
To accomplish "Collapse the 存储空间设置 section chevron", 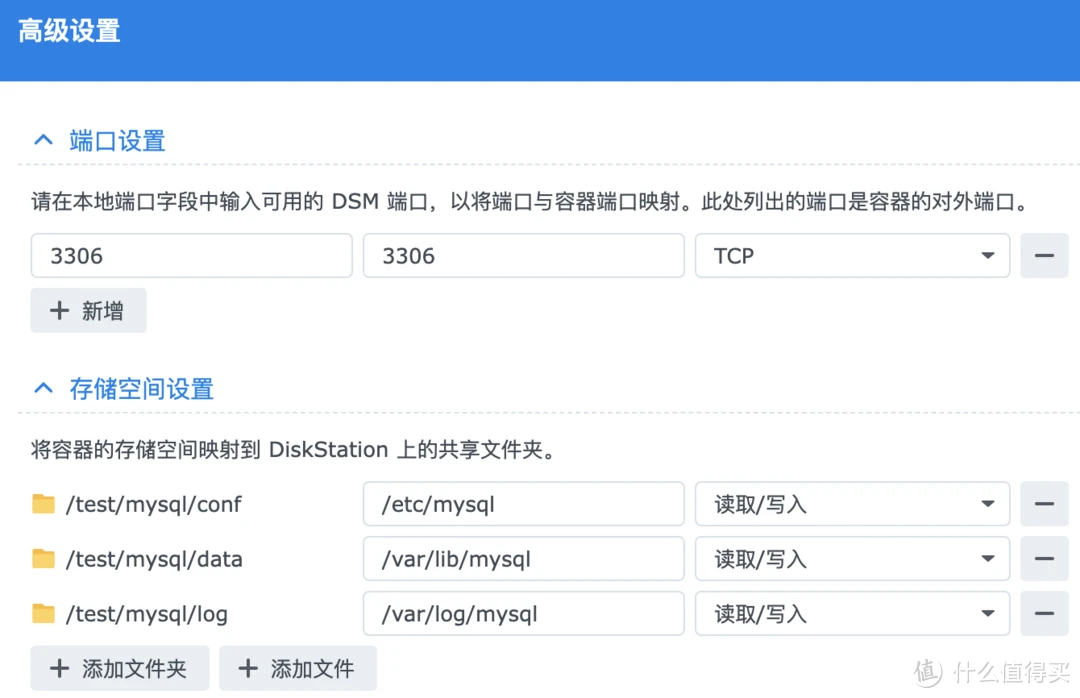I will point(43,389).
